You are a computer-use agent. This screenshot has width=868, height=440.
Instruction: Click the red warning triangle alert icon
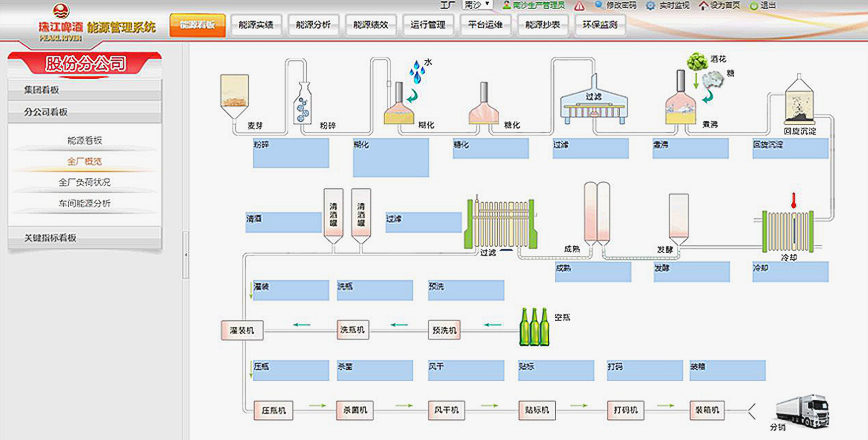point(579,6)
